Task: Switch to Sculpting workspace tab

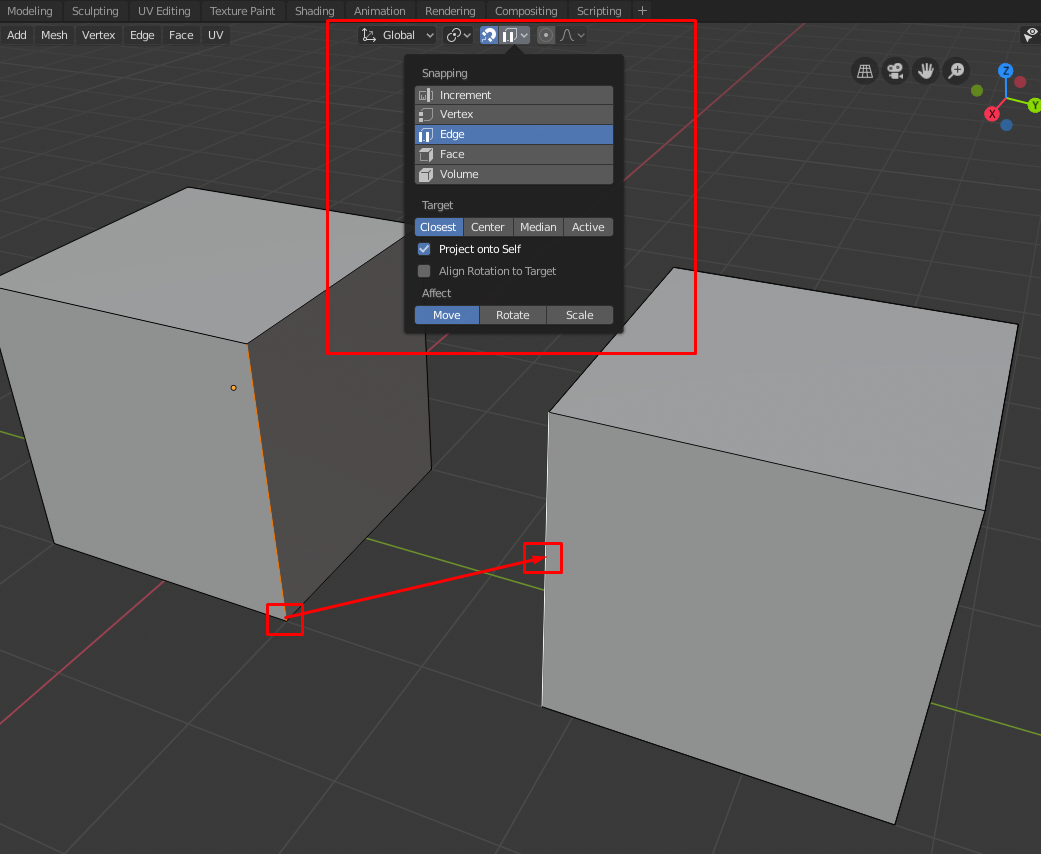Action: tap(95, 11)
